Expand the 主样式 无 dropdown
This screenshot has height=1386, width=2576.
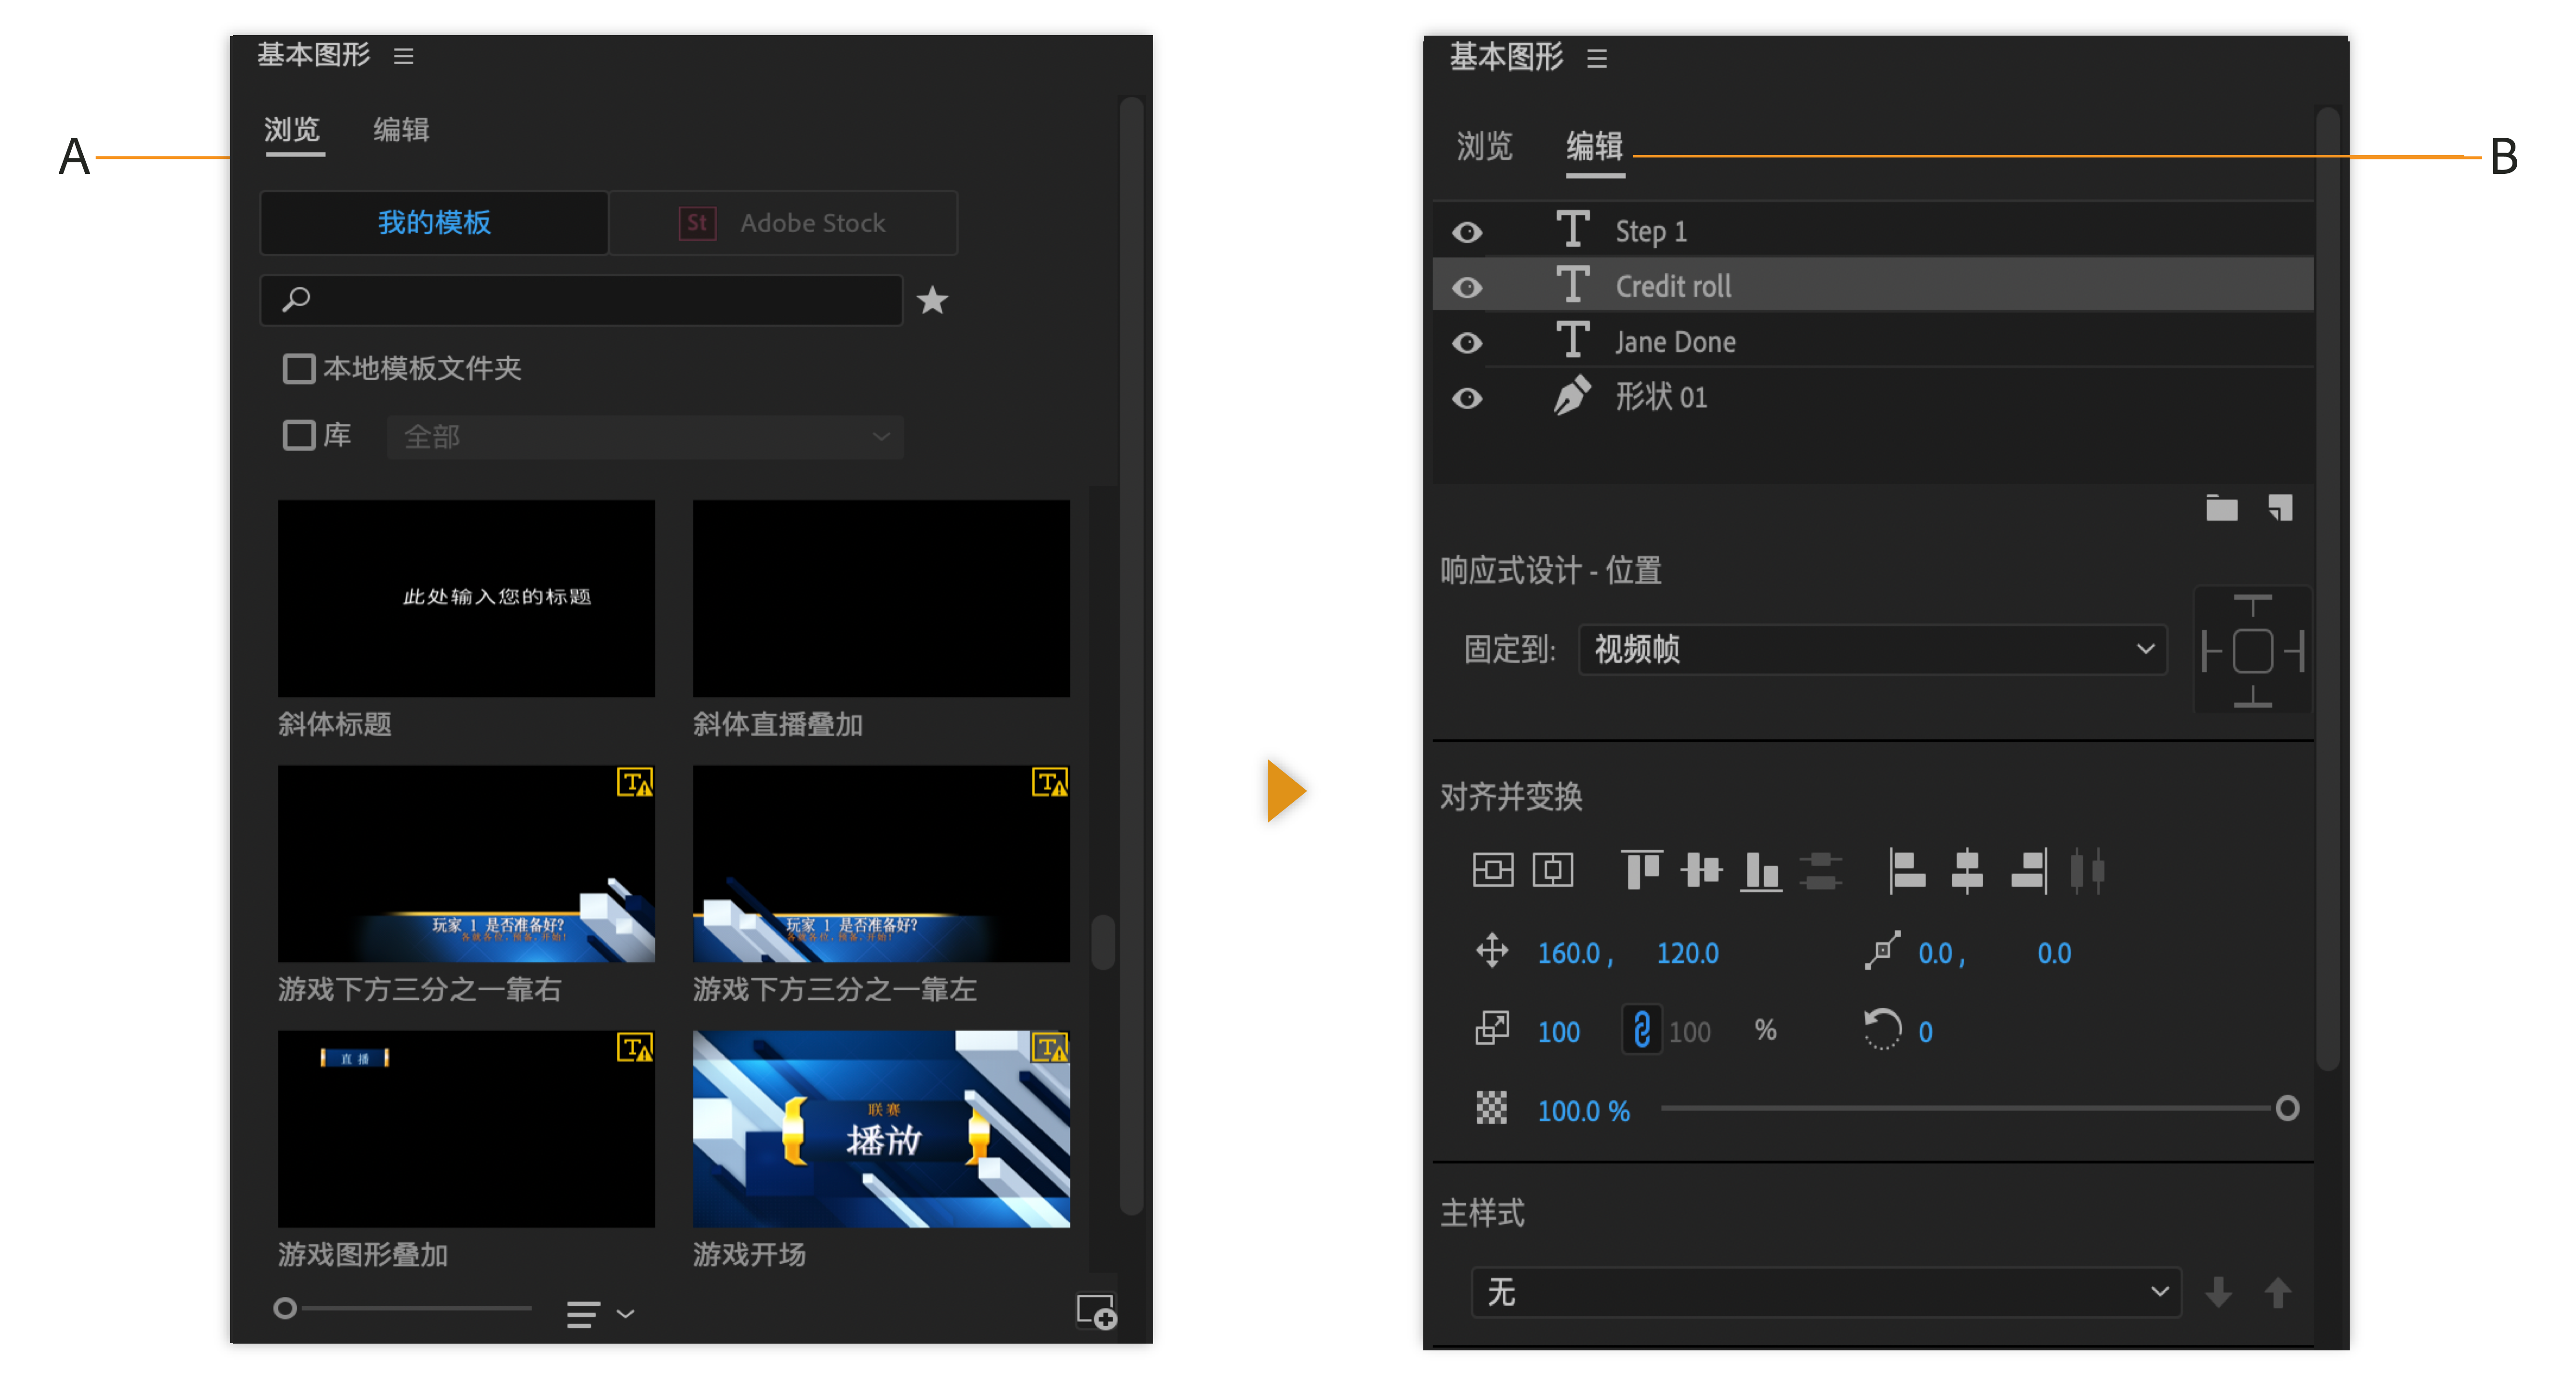click(x=1825, y=1292)
